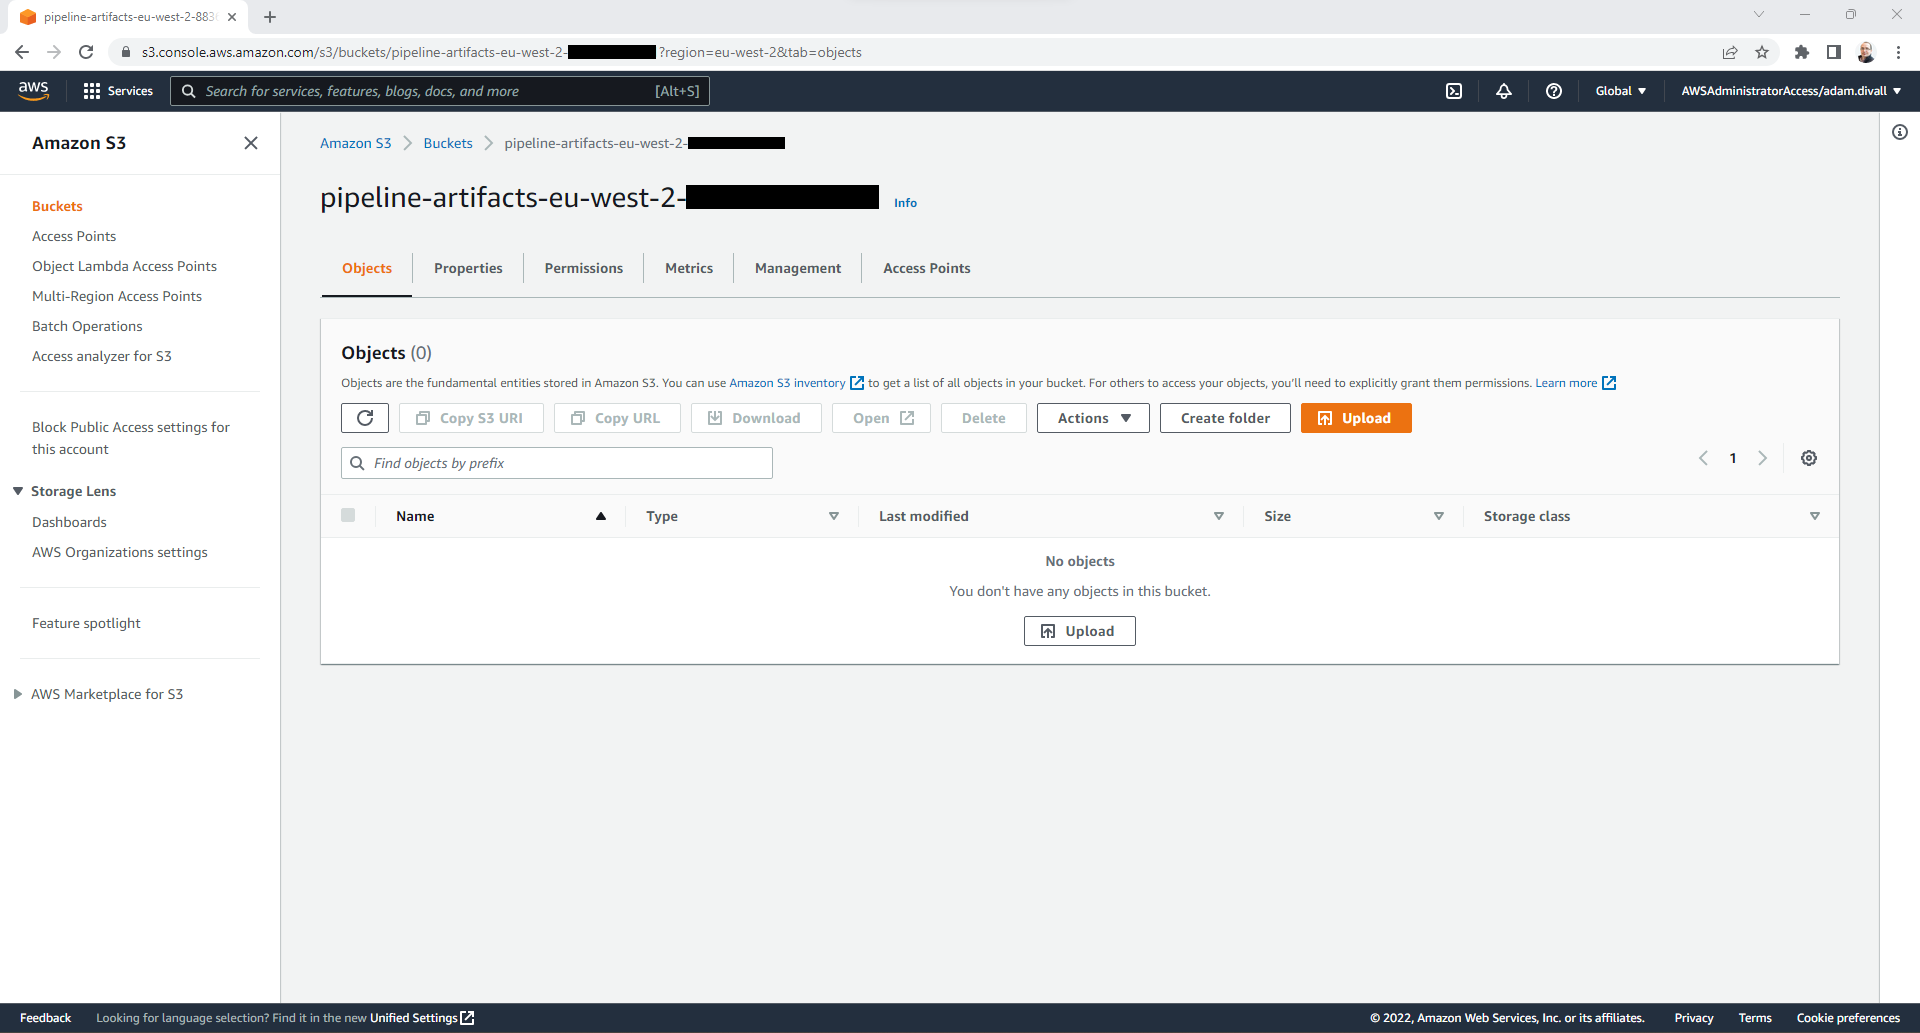
Task: Open the Services grid menu
Action: coord(118,91)
